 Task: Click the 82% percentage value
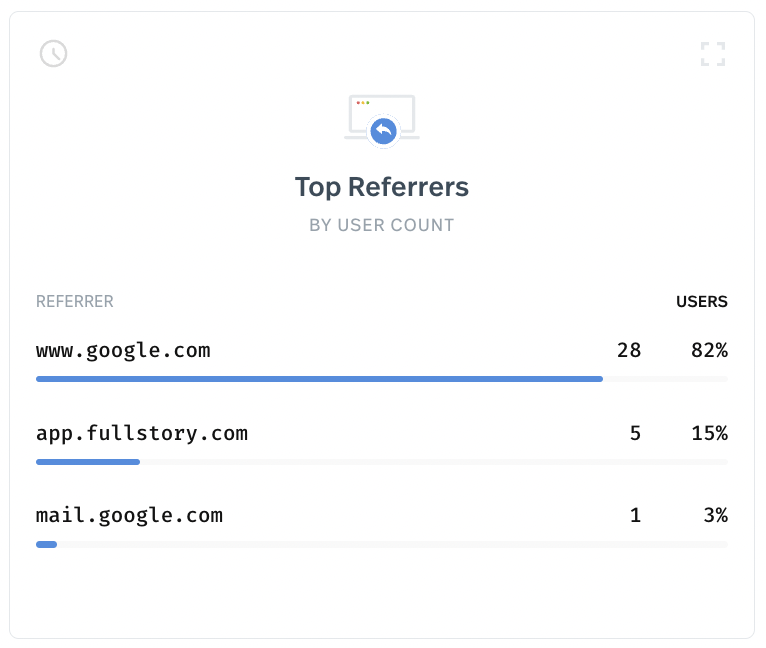pos(709,350)
